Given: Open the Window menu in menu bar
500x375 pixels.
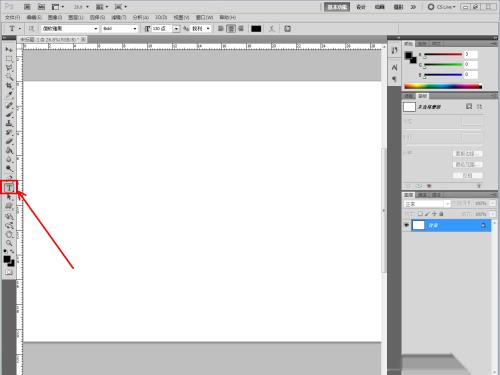Looking at the screenshot, I should (x=204, y=17).
